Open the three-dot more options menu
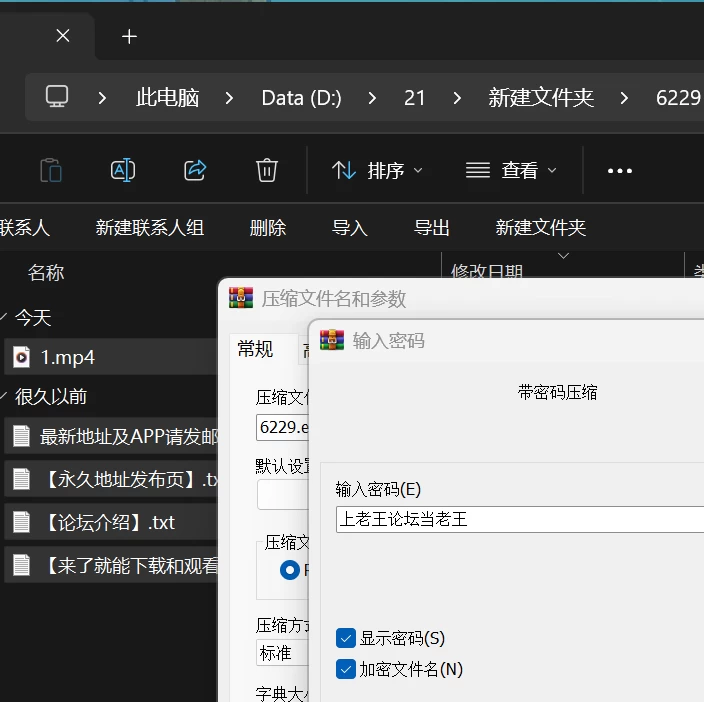 coord(620,171)
